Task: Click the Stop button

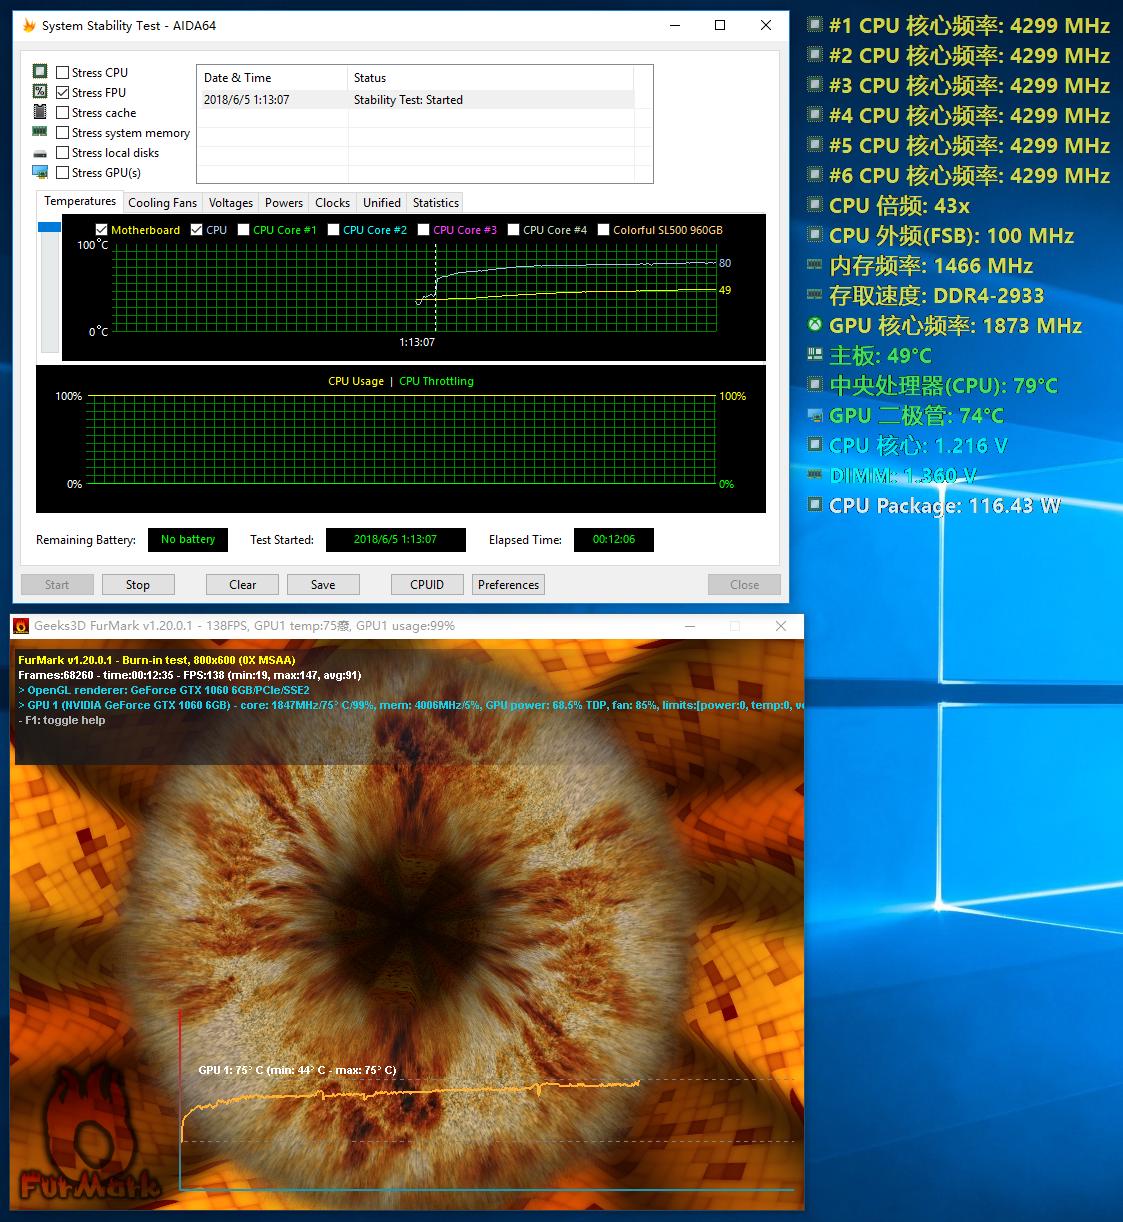Action: click(138, 585)
